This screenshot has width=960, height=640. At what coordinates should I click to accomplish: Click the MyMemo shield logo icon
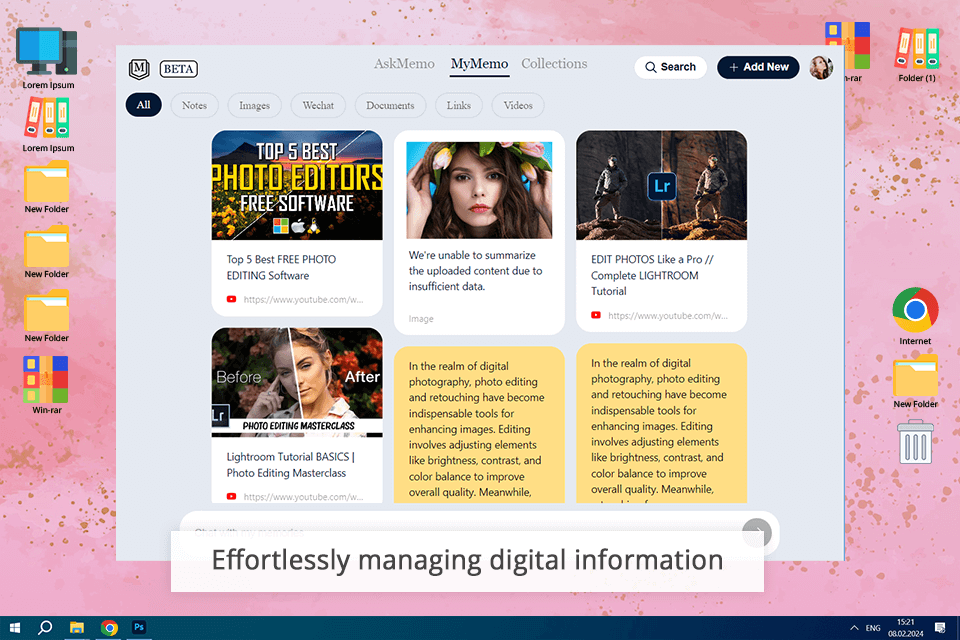pyautogui.click(x=139, y=69)
